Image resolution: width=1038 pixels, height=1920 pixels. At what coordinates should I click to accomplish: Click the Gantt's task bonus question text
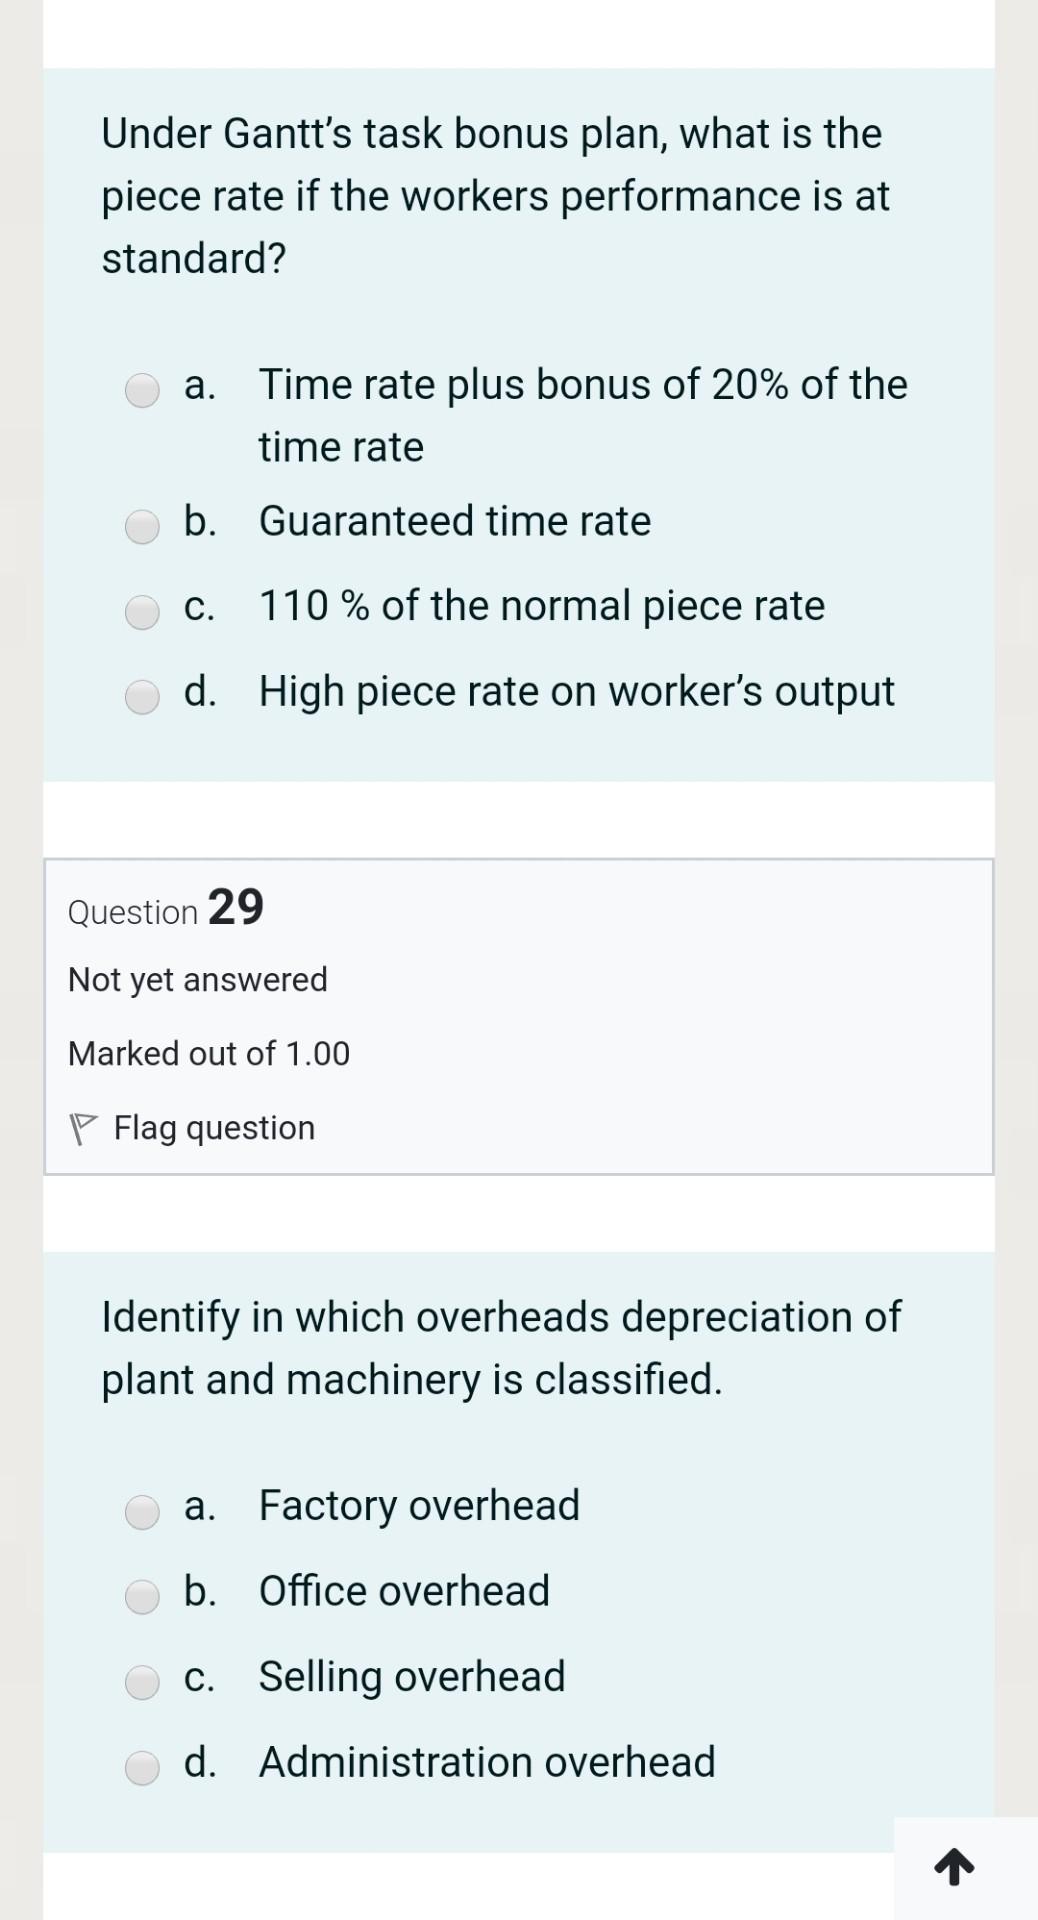click(x=490, y=195)
